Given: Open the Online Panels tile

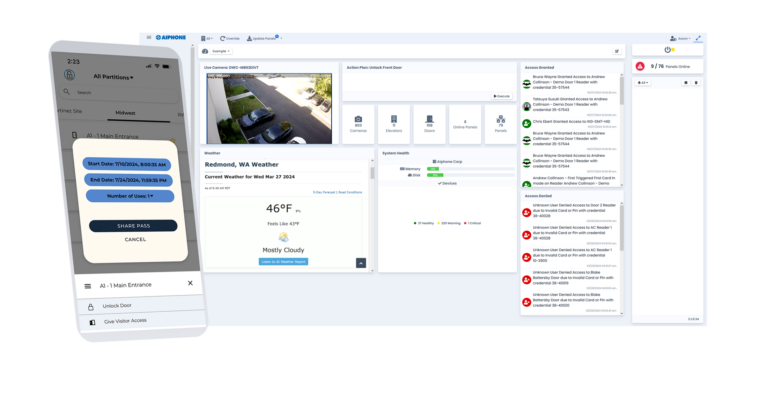Looking at the screenshot, I should pos(465,124).
